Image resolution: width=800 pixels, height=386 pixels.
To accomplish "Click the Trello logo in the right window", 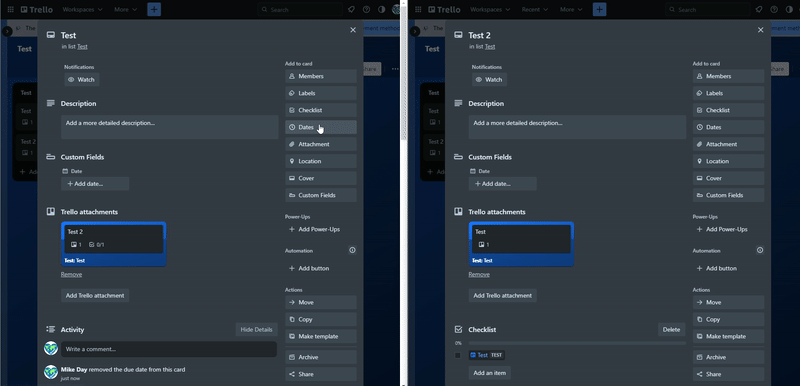I will 444,10.
